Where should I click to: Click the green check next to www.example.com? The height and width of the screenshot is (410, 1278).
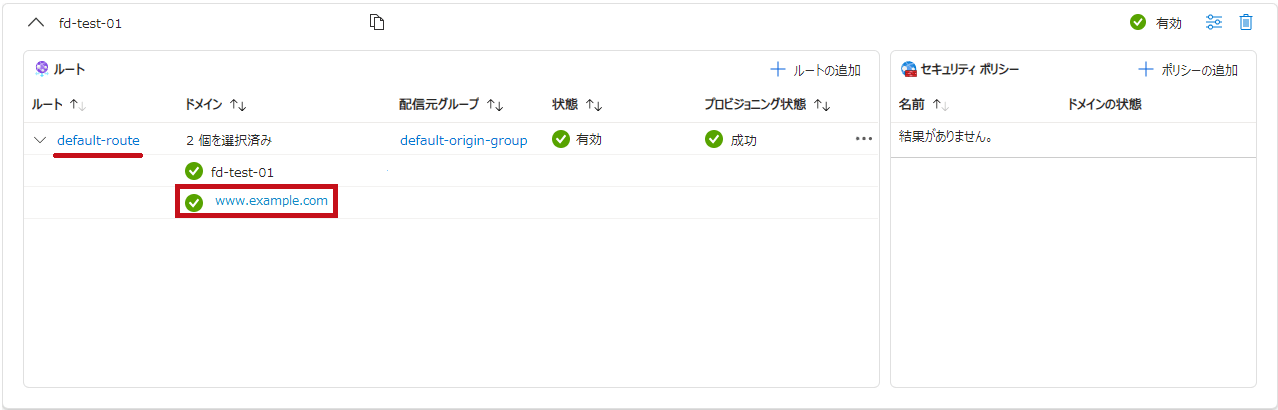coord(194,202)
